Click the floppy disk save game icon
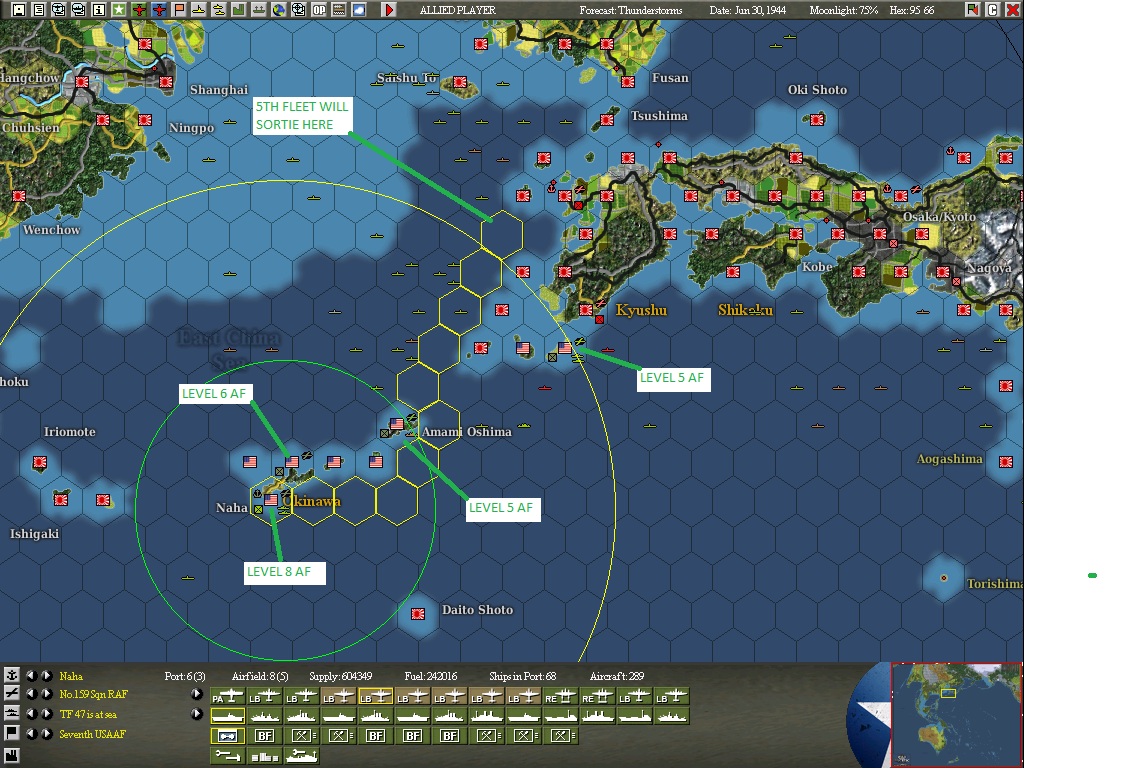The width and height of the screenshot is (1137, 774). click(20, 10)
